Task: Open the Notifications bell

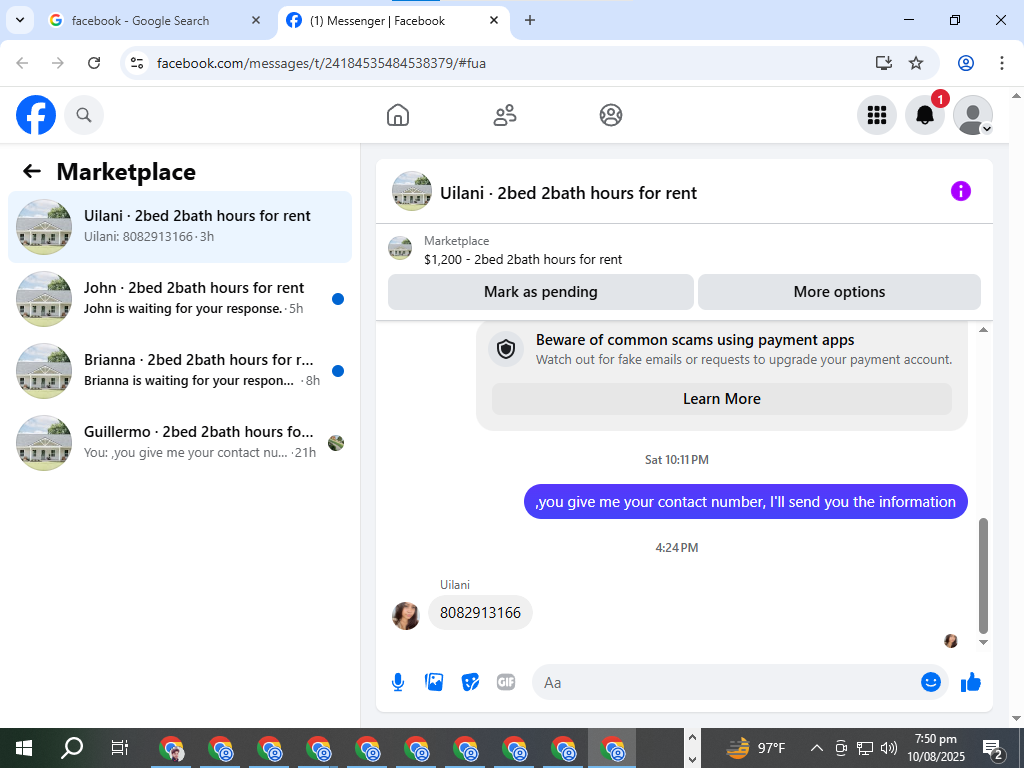Action: [x=925, y=115]
